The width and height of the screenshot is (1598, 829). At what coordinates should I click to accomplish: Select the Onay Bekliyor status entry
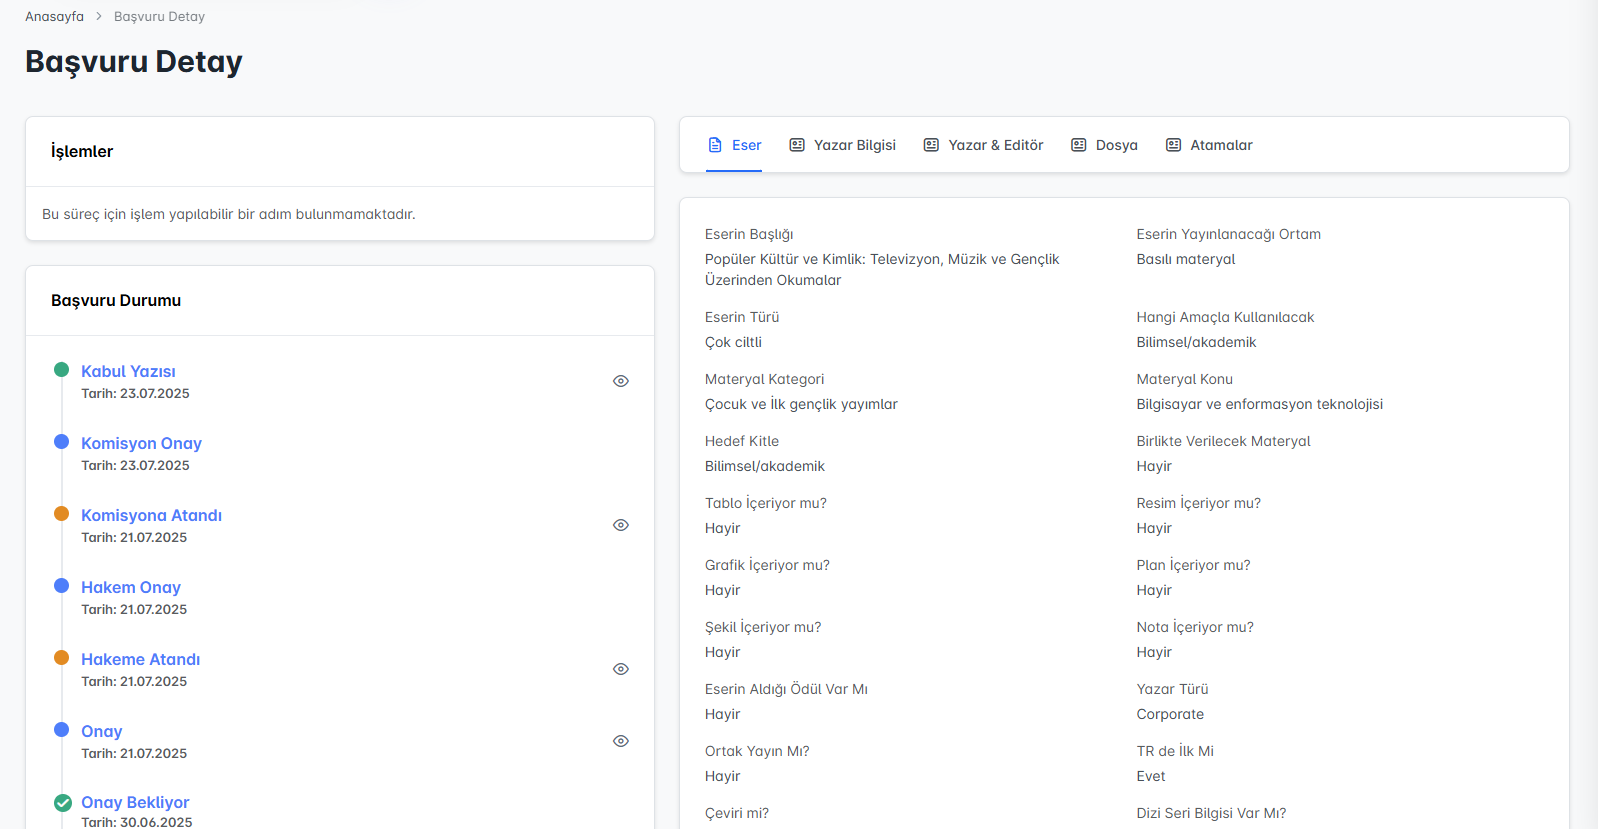135,802
